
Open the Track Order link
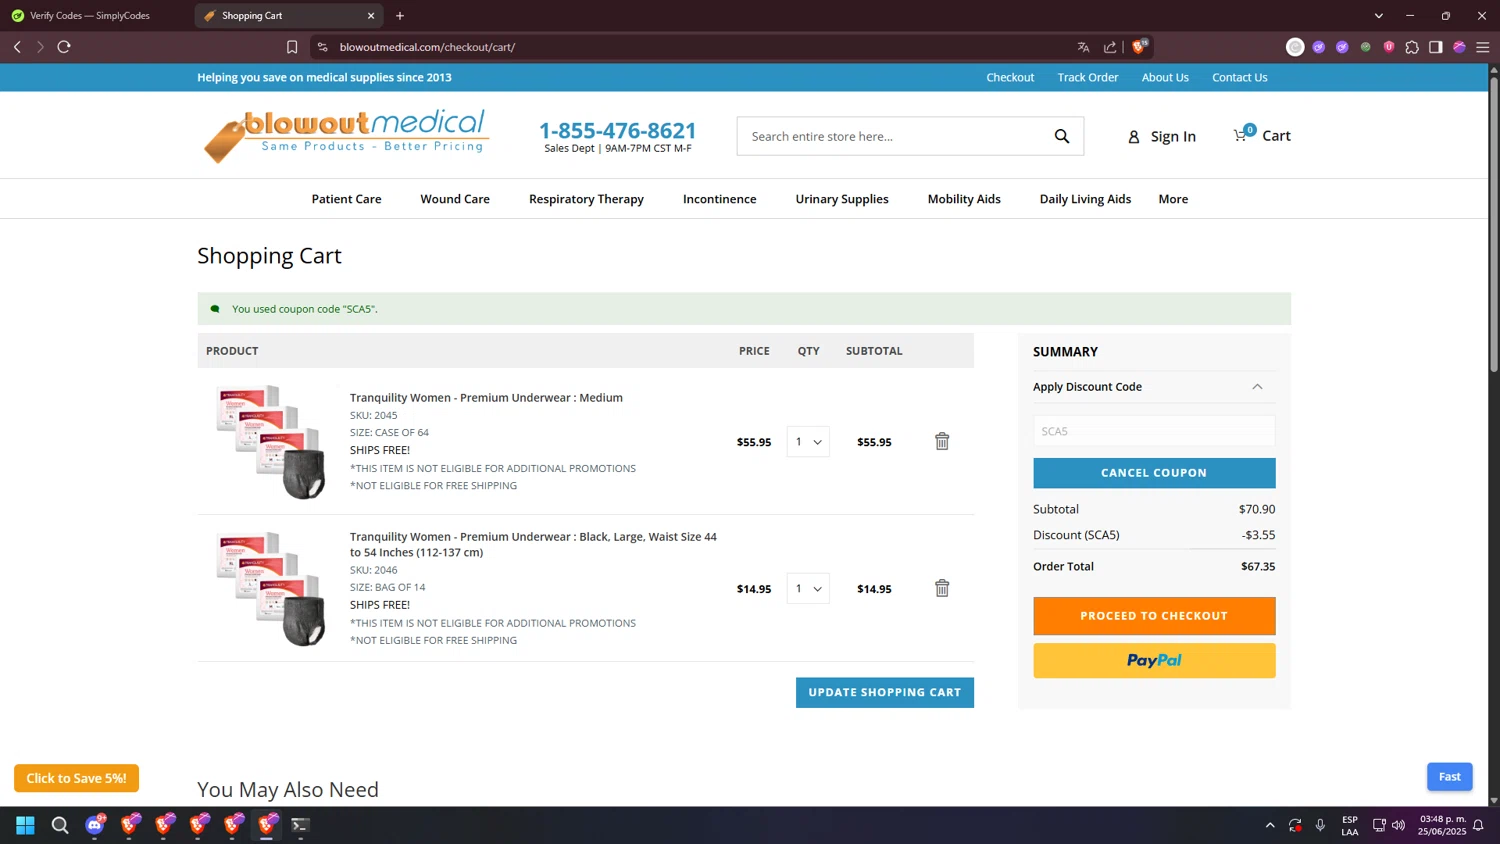1088,77
